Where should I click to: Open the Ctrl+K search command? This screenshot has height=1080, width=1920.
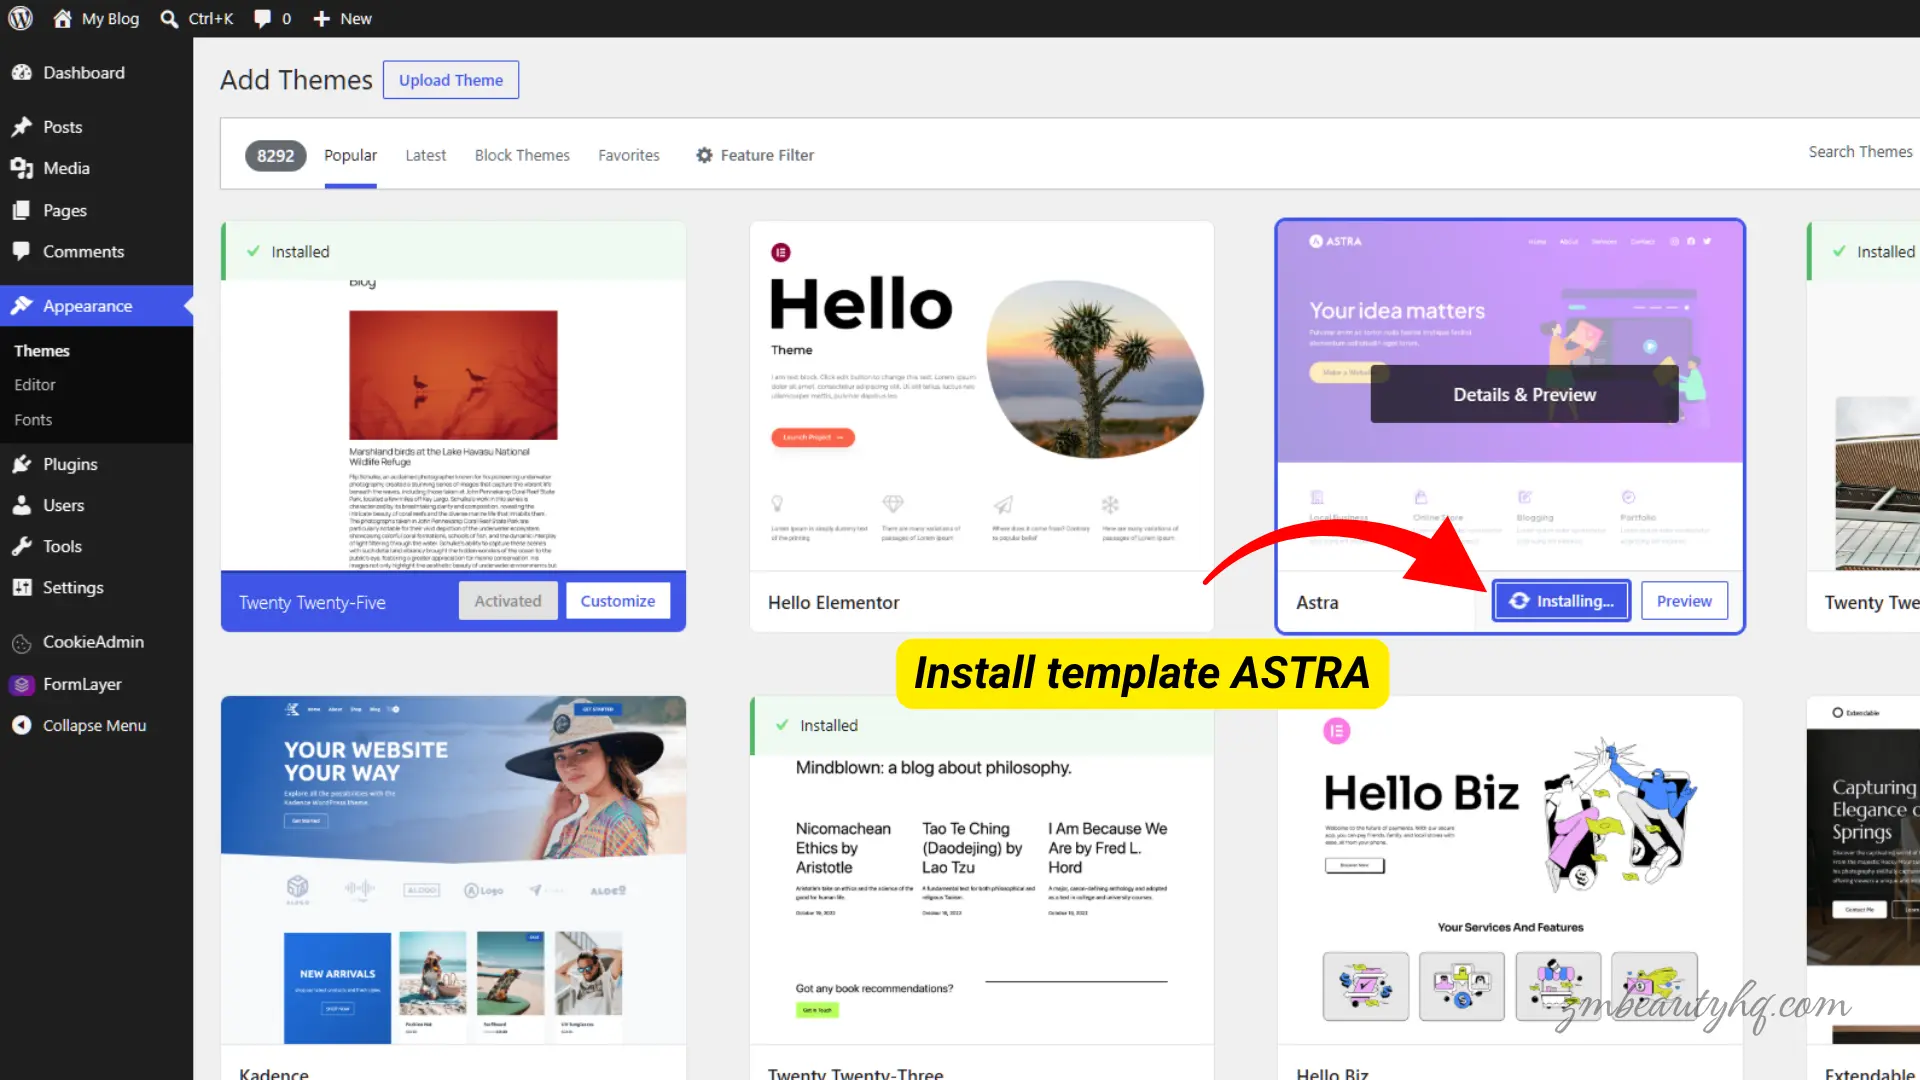coord(197,18)
